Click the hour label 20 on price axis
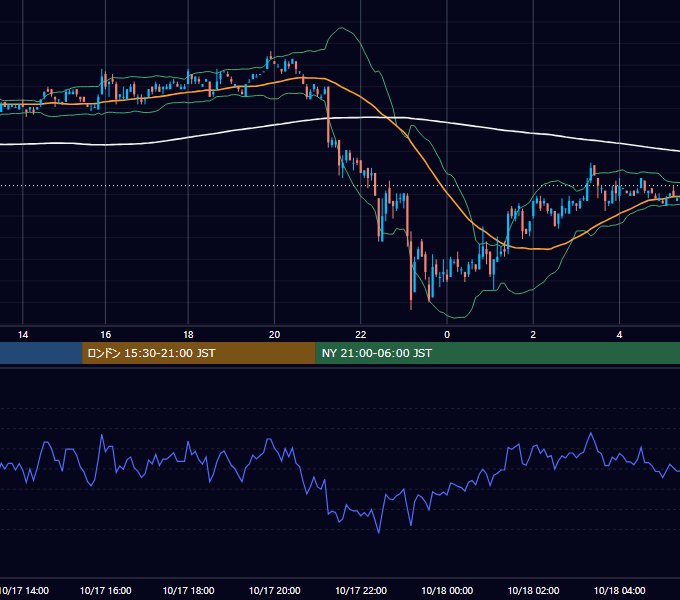Screen dimensions: 680x600 point(275,335)
